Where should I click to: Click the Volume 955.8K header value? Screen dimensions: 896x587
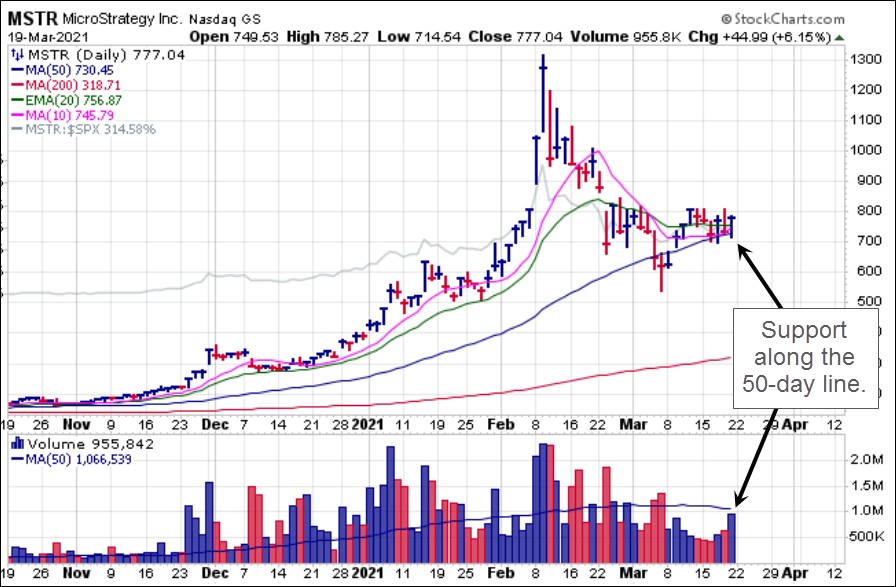tap(626, 37)
